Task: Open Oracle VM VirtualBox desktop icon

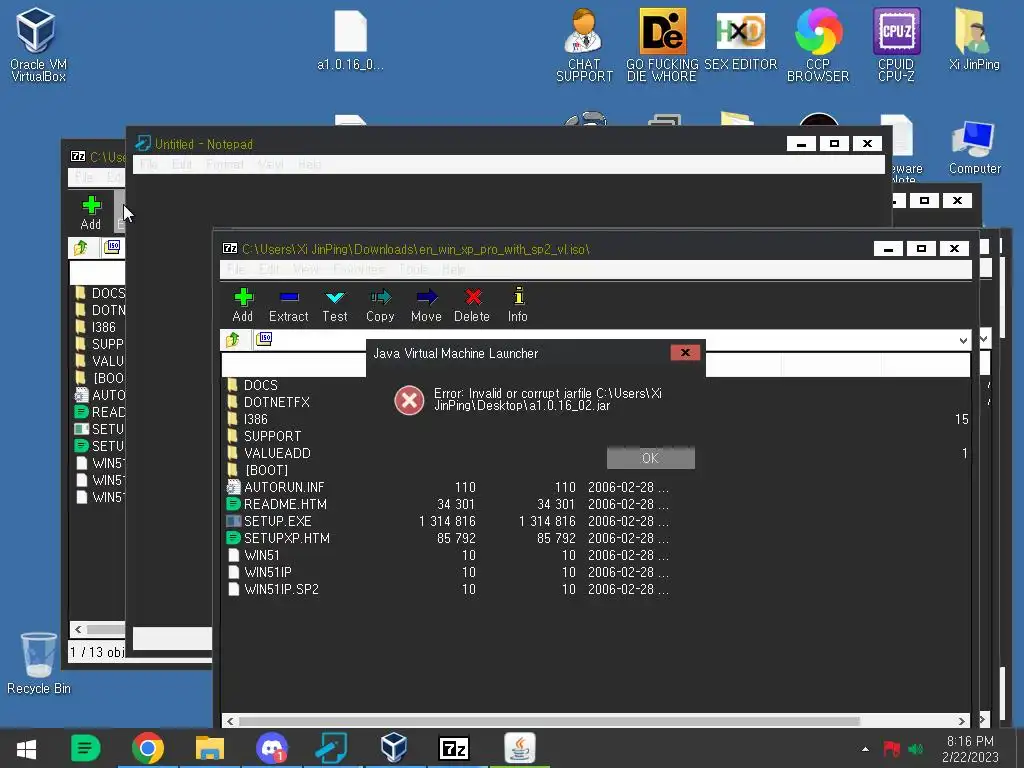Action: (37, 44)
